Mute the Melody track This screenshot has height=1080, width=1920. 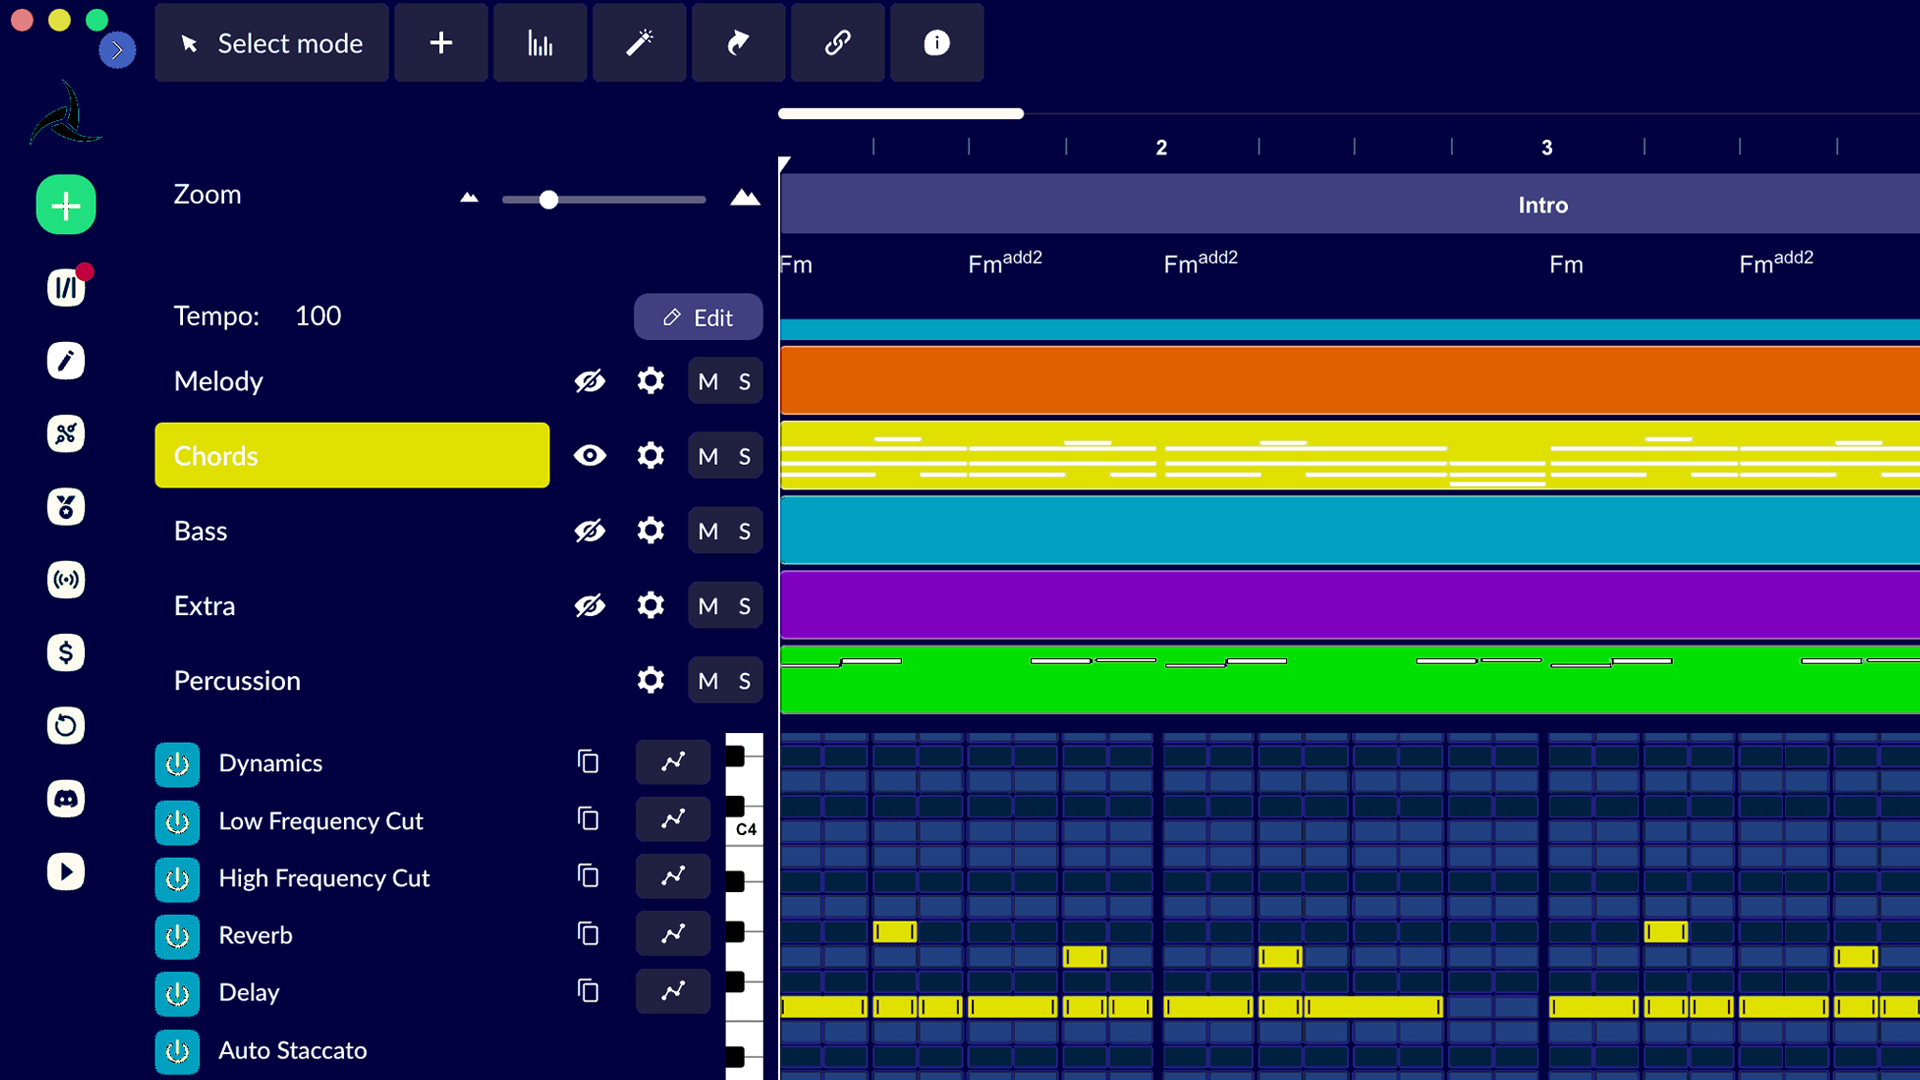coord(708,381)
